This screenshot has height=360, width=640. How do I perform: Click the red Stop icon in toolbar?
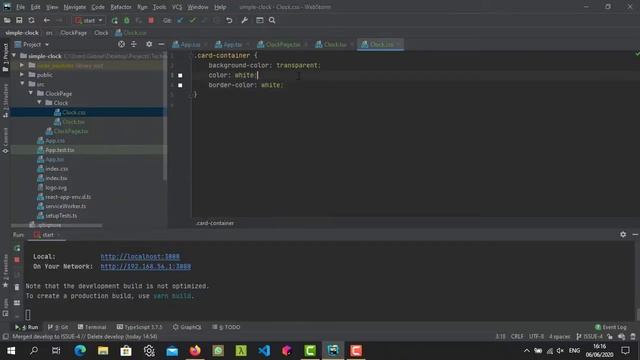pyautogui.click(x=151, y=20)
